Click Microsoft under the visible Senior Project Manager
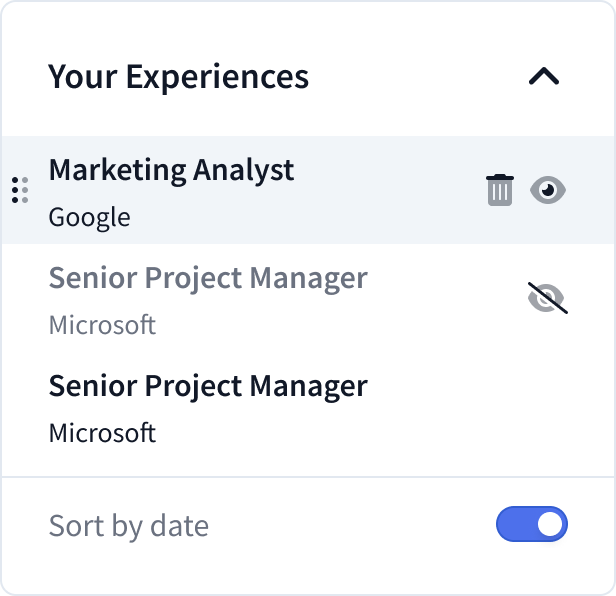The image size is (616, 596). tap(102, 433)
